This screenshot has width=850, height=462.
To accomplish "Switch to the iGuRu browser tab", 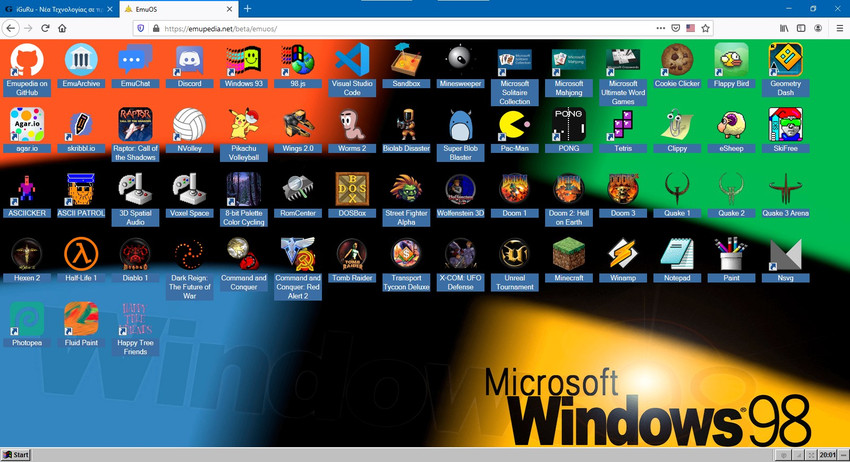I will [60, 9].
